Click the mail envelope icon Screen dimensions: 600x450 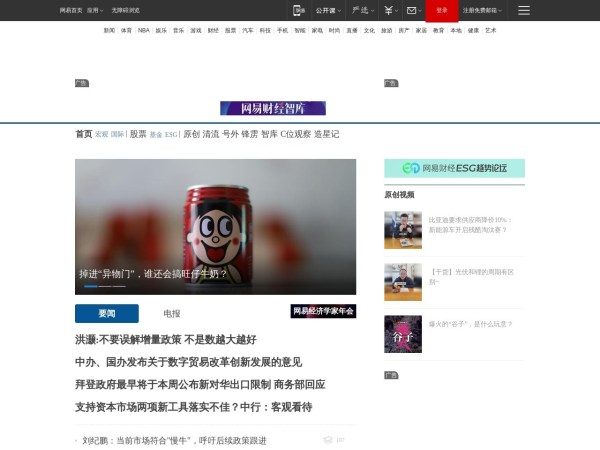coord(412,10)
